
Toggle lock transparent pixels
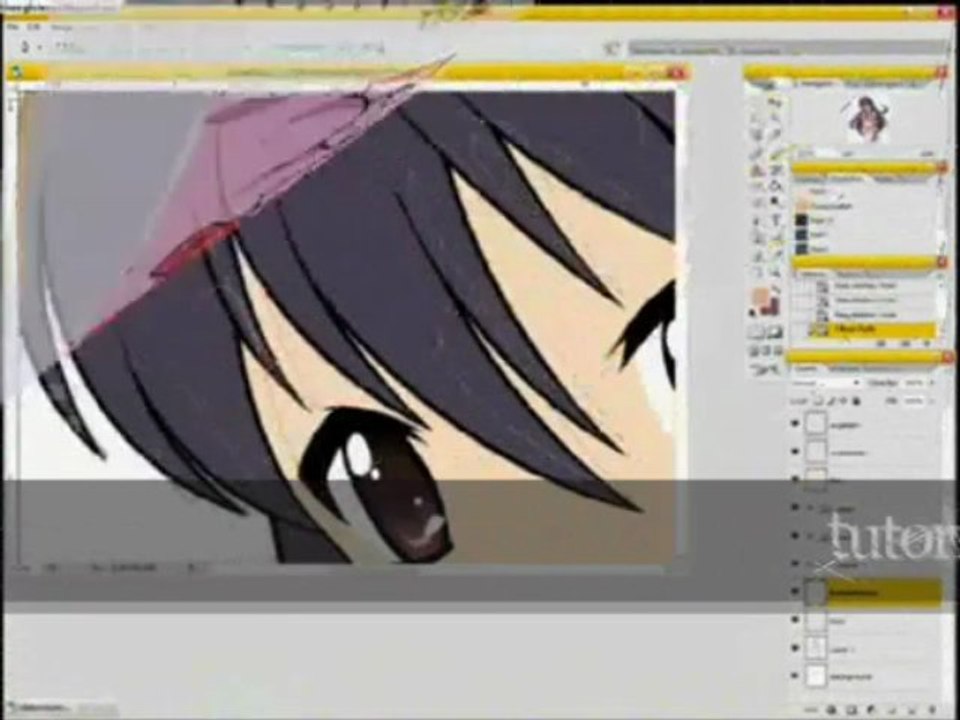(819, 401)
